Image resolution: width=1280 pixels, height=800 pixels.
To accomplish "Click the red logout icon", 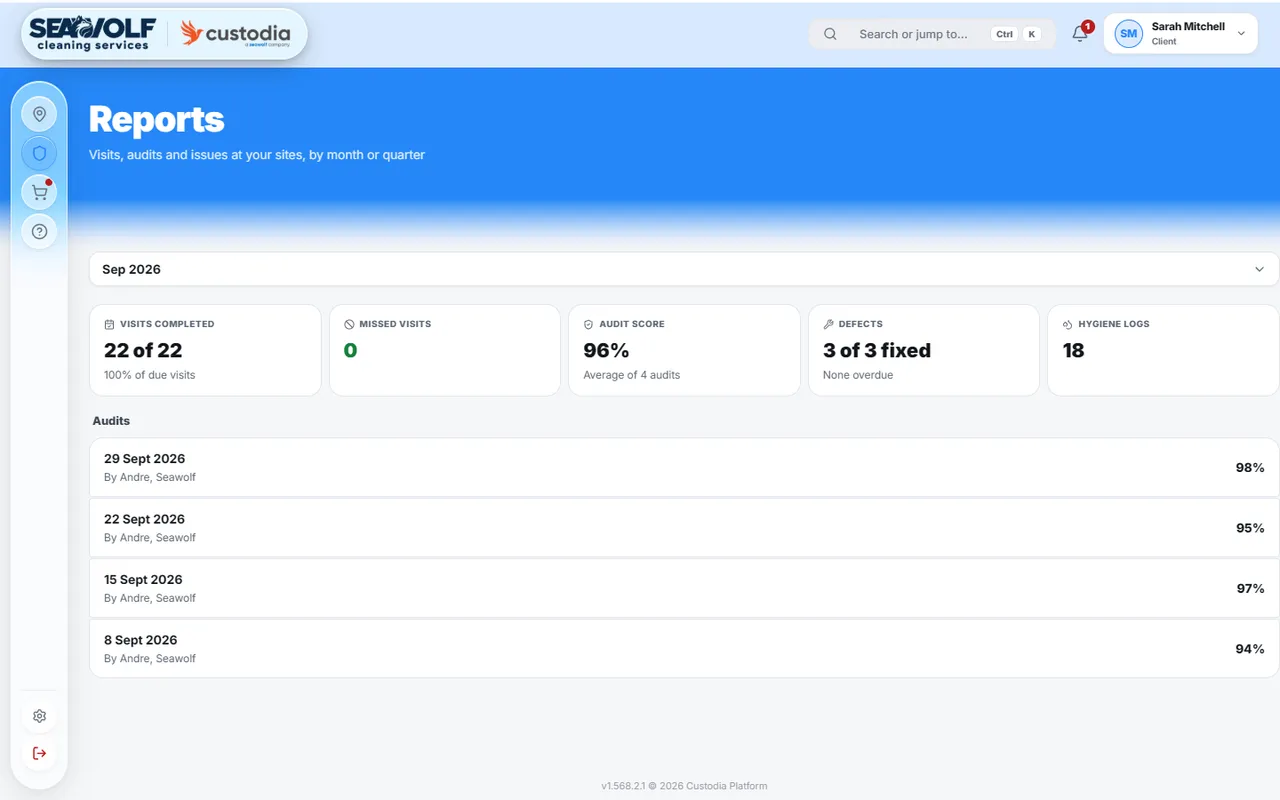I will click(x=39, y=753).
